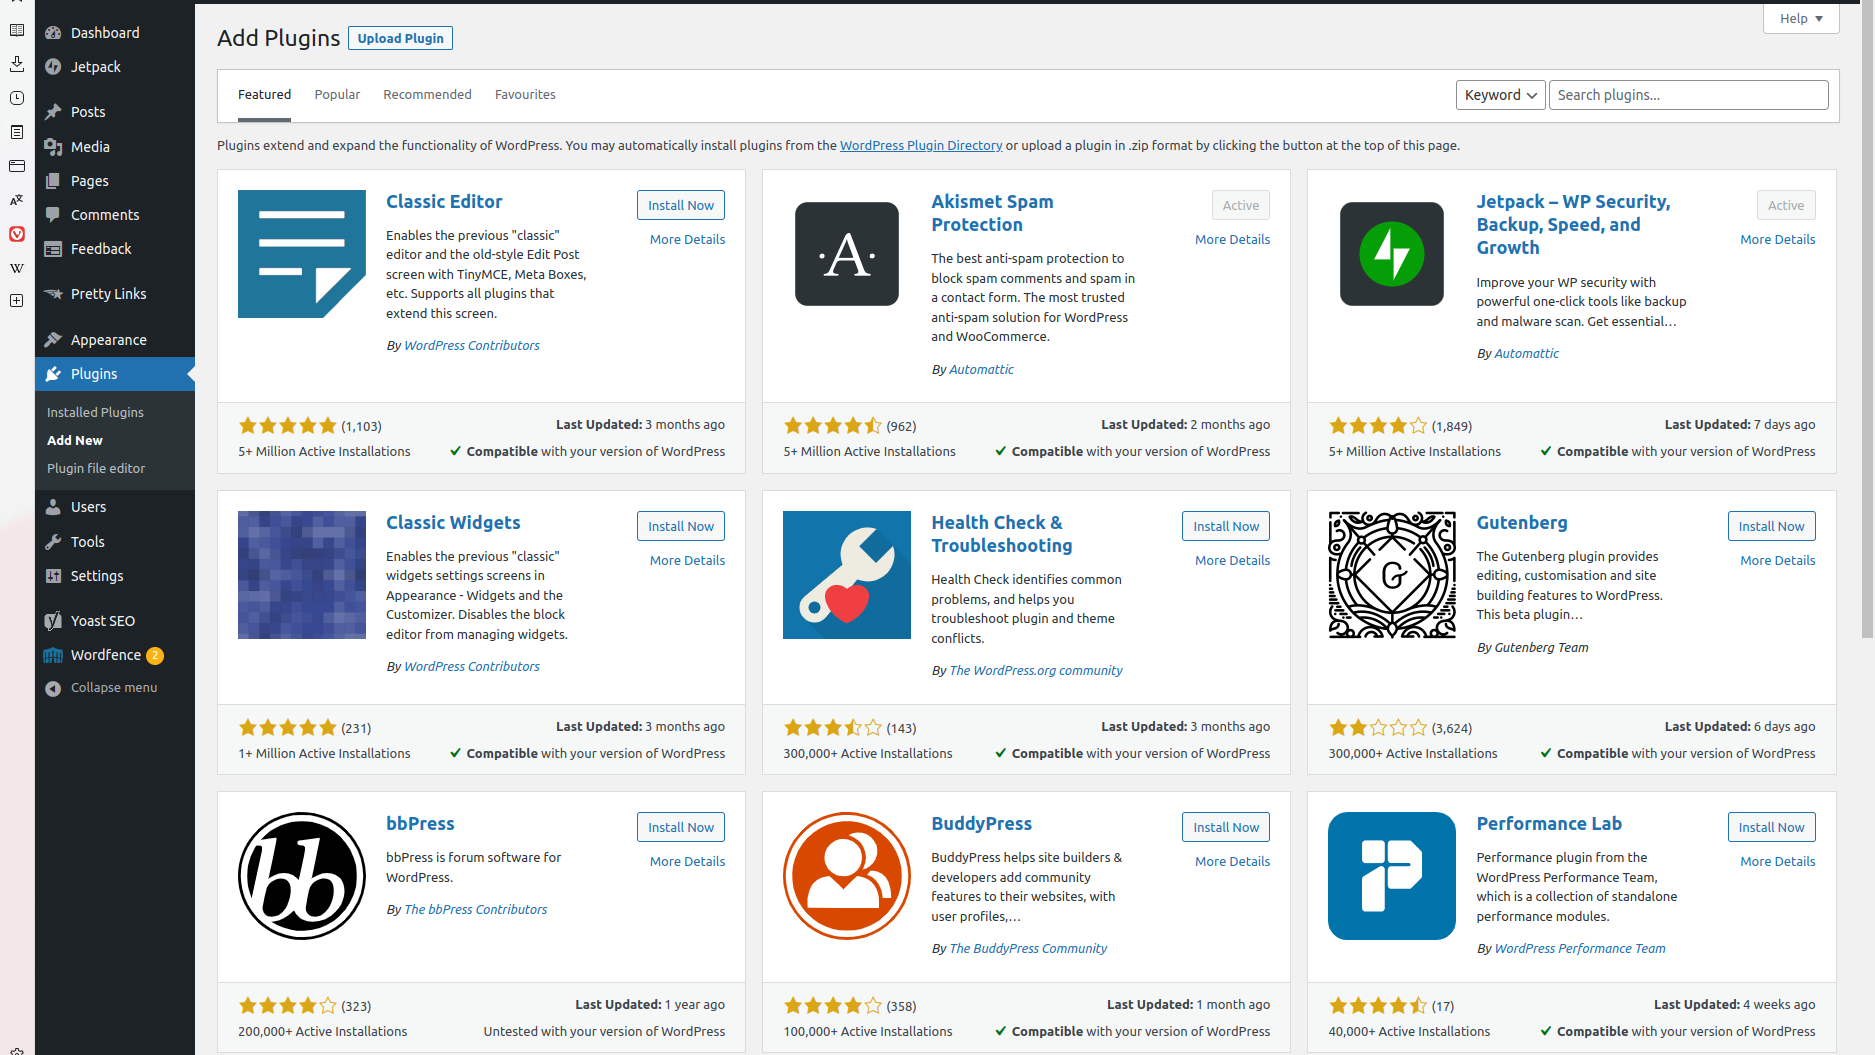
Task: Open the Vivaldi Notes panel icon
Action: click(17, 132)
